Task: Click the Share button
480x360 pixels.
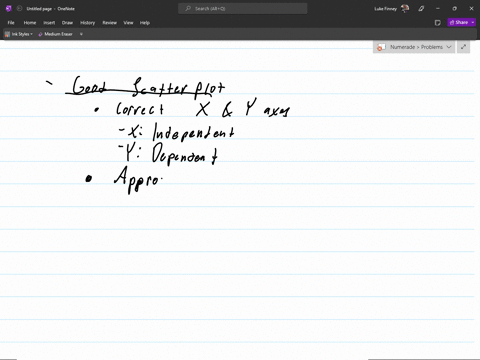Action: 459,22
